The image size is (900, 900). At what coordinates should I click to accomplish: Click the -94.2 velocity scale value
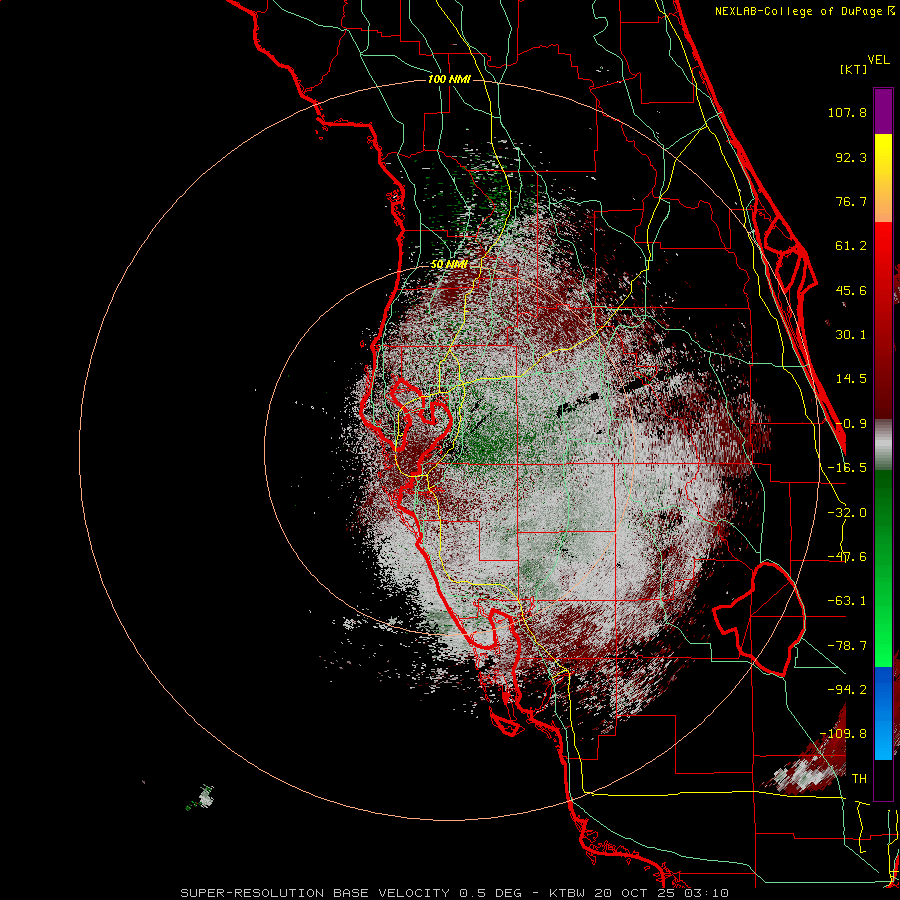(x=847, y=689)
